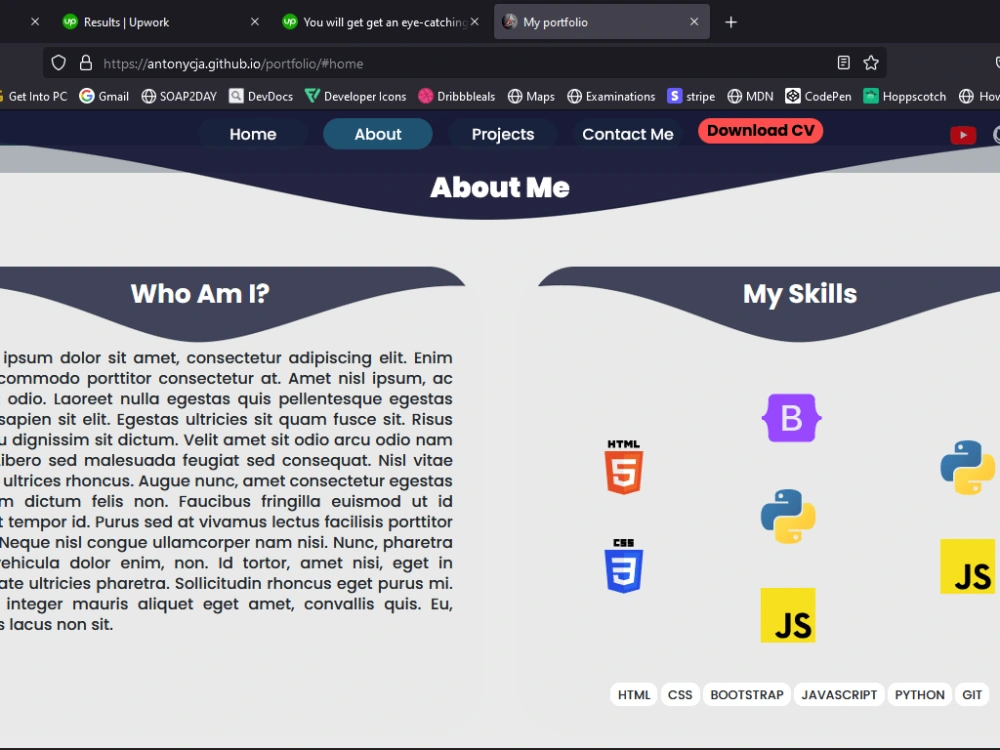Open the DevDocs bookmark
Image resolution: width=1000 pixels, height=750 pixels.
pos(261,96)
